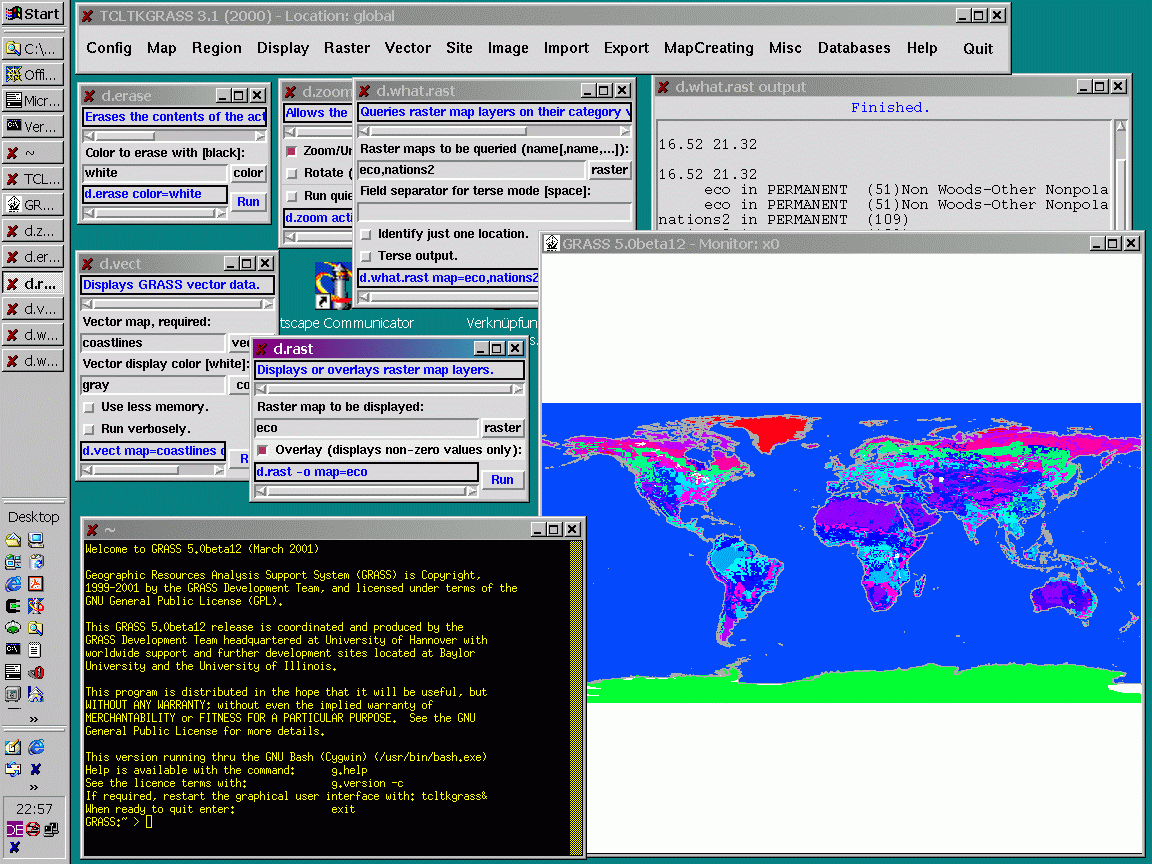The width and height of the screenshot is (1152, 864).
Task: Open My Computer icon in Desktop toolbar
Action: (36, 540)
